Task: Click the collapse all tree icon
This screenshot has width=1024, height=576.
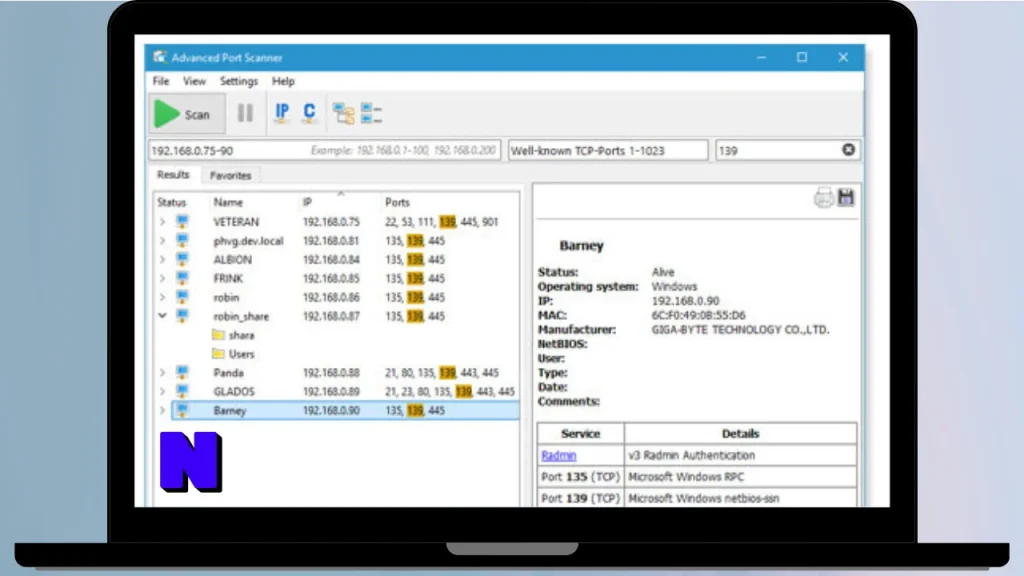Action: click(x=371, y=114)
